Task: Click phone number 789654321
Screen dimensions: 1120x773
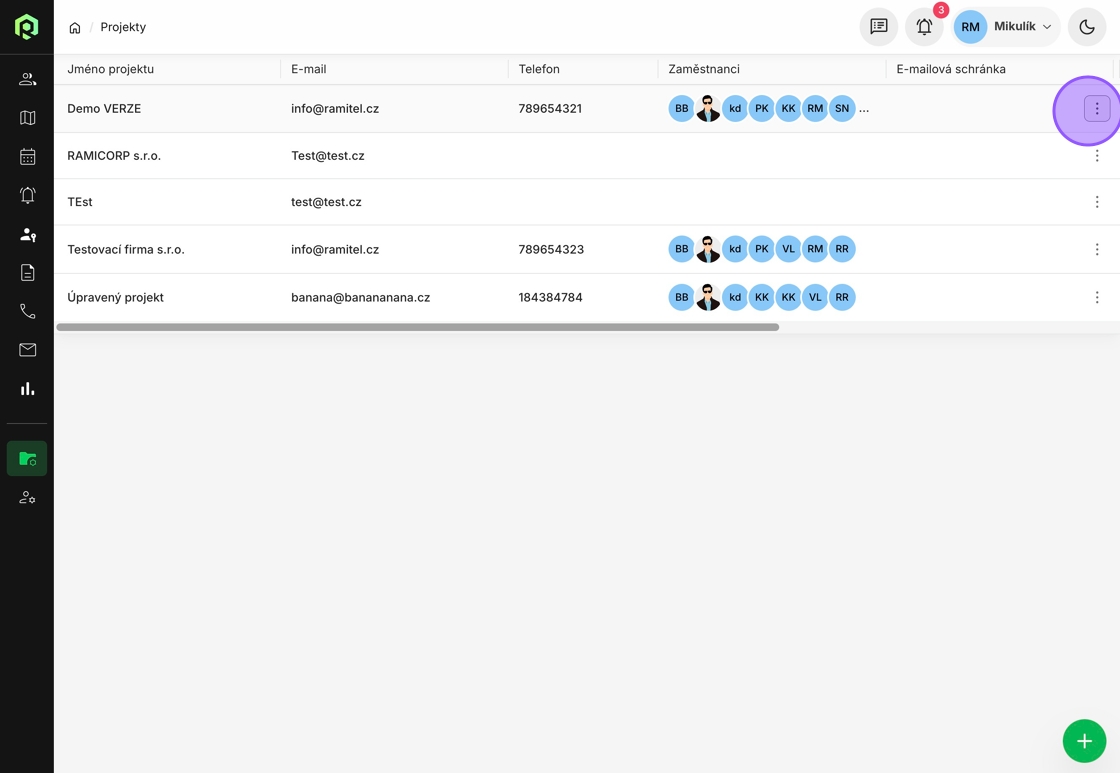Action: point(550,109)
